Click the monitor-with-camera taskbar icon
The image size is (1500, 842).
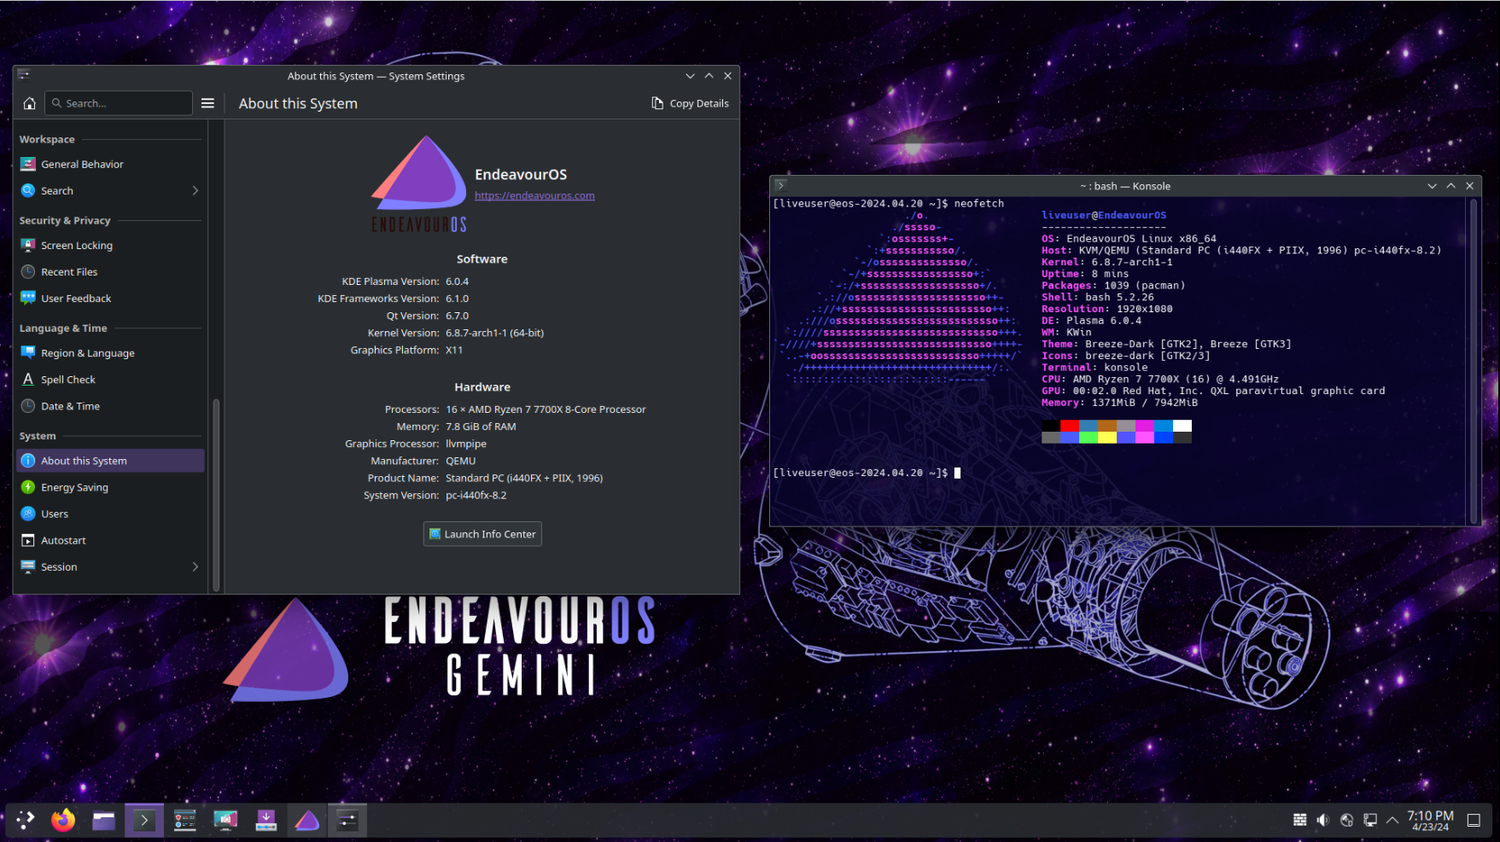click(x=226, y=820)
